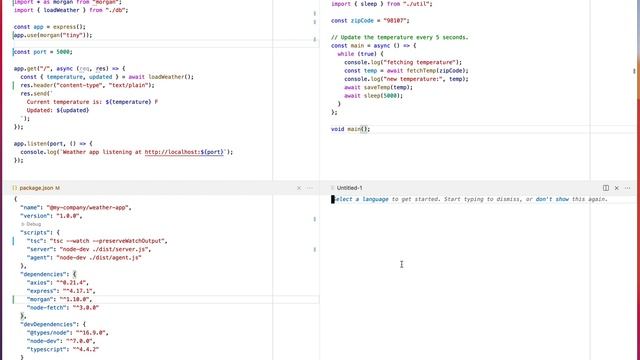Switch to the Untitled-1 editor tab

[x=349, y=188]
